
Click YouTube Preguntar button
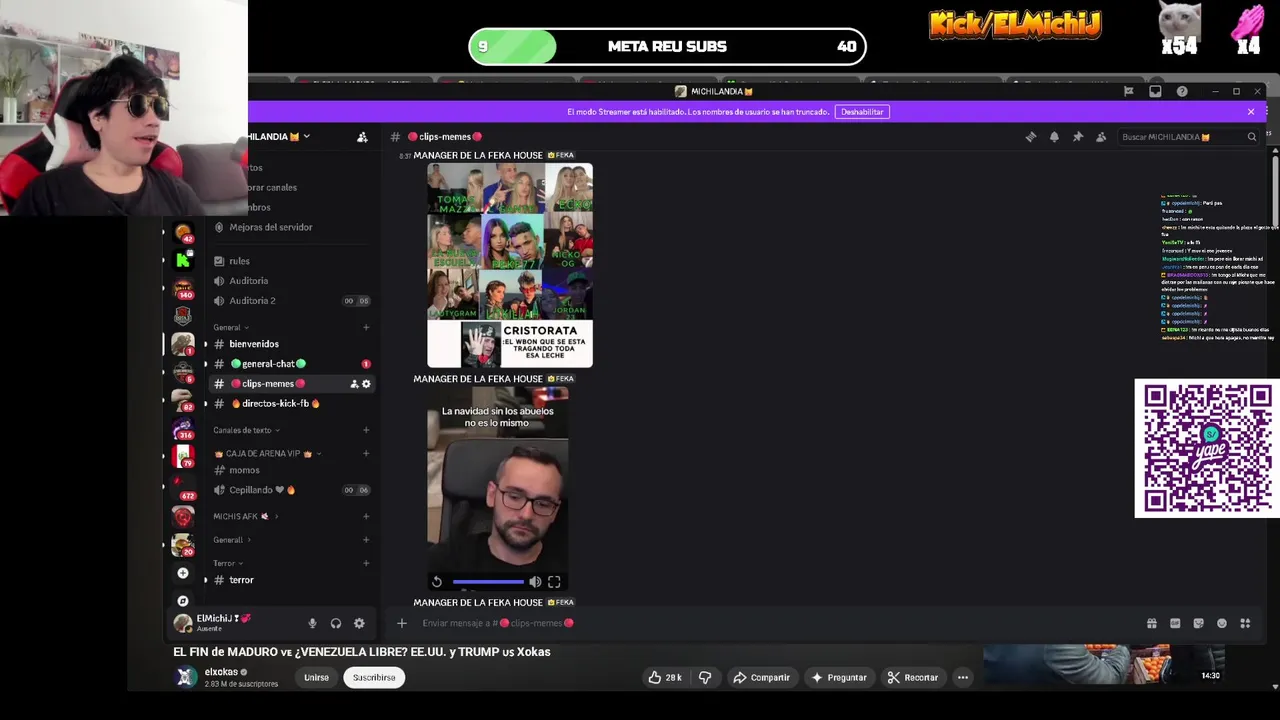point(839,677)
